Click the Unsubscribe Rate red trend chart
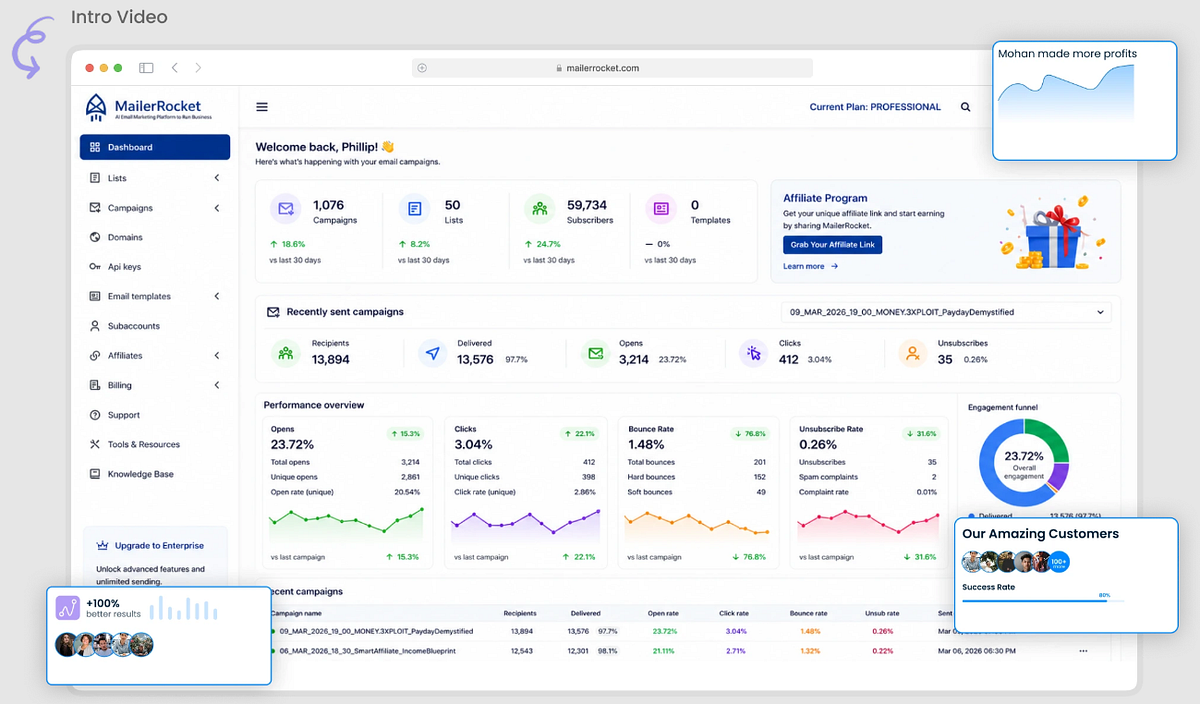The width and height of the screenshot is (1200, 704). (868, 524)
